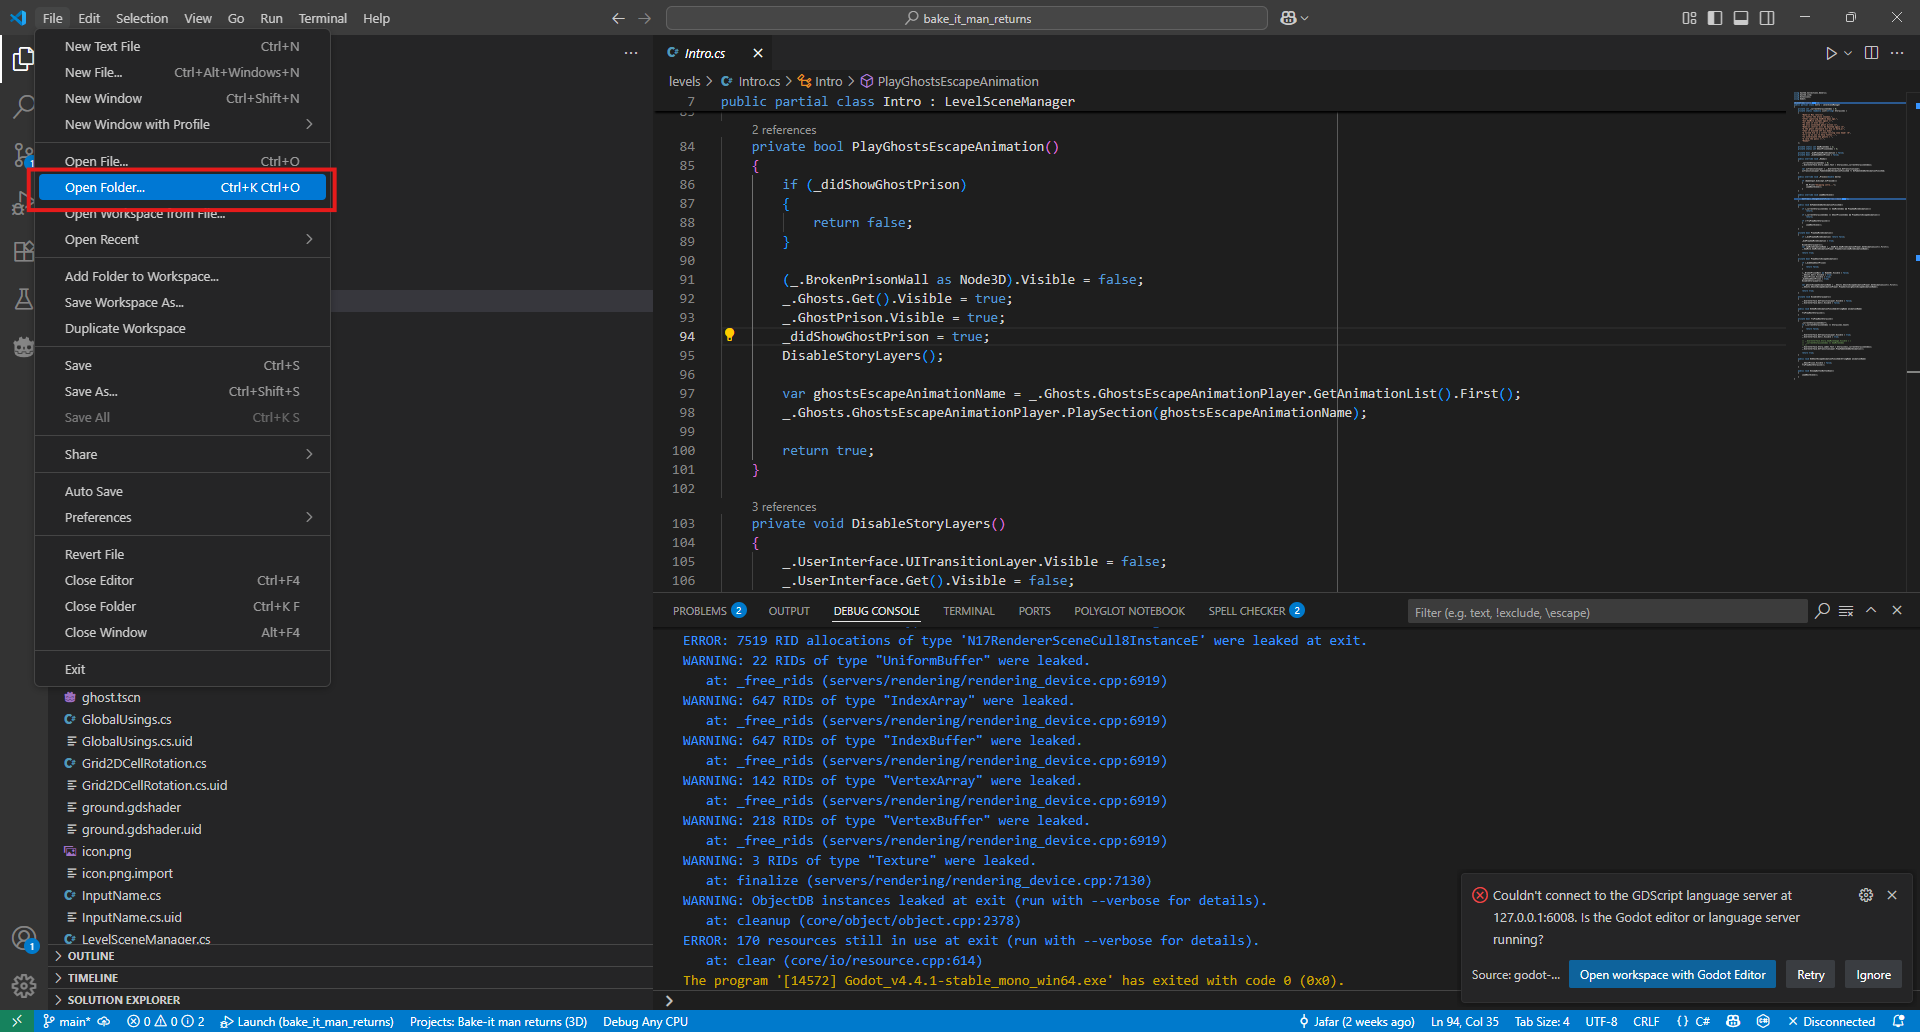Open the Search view in activity bar

click(23, 107)
